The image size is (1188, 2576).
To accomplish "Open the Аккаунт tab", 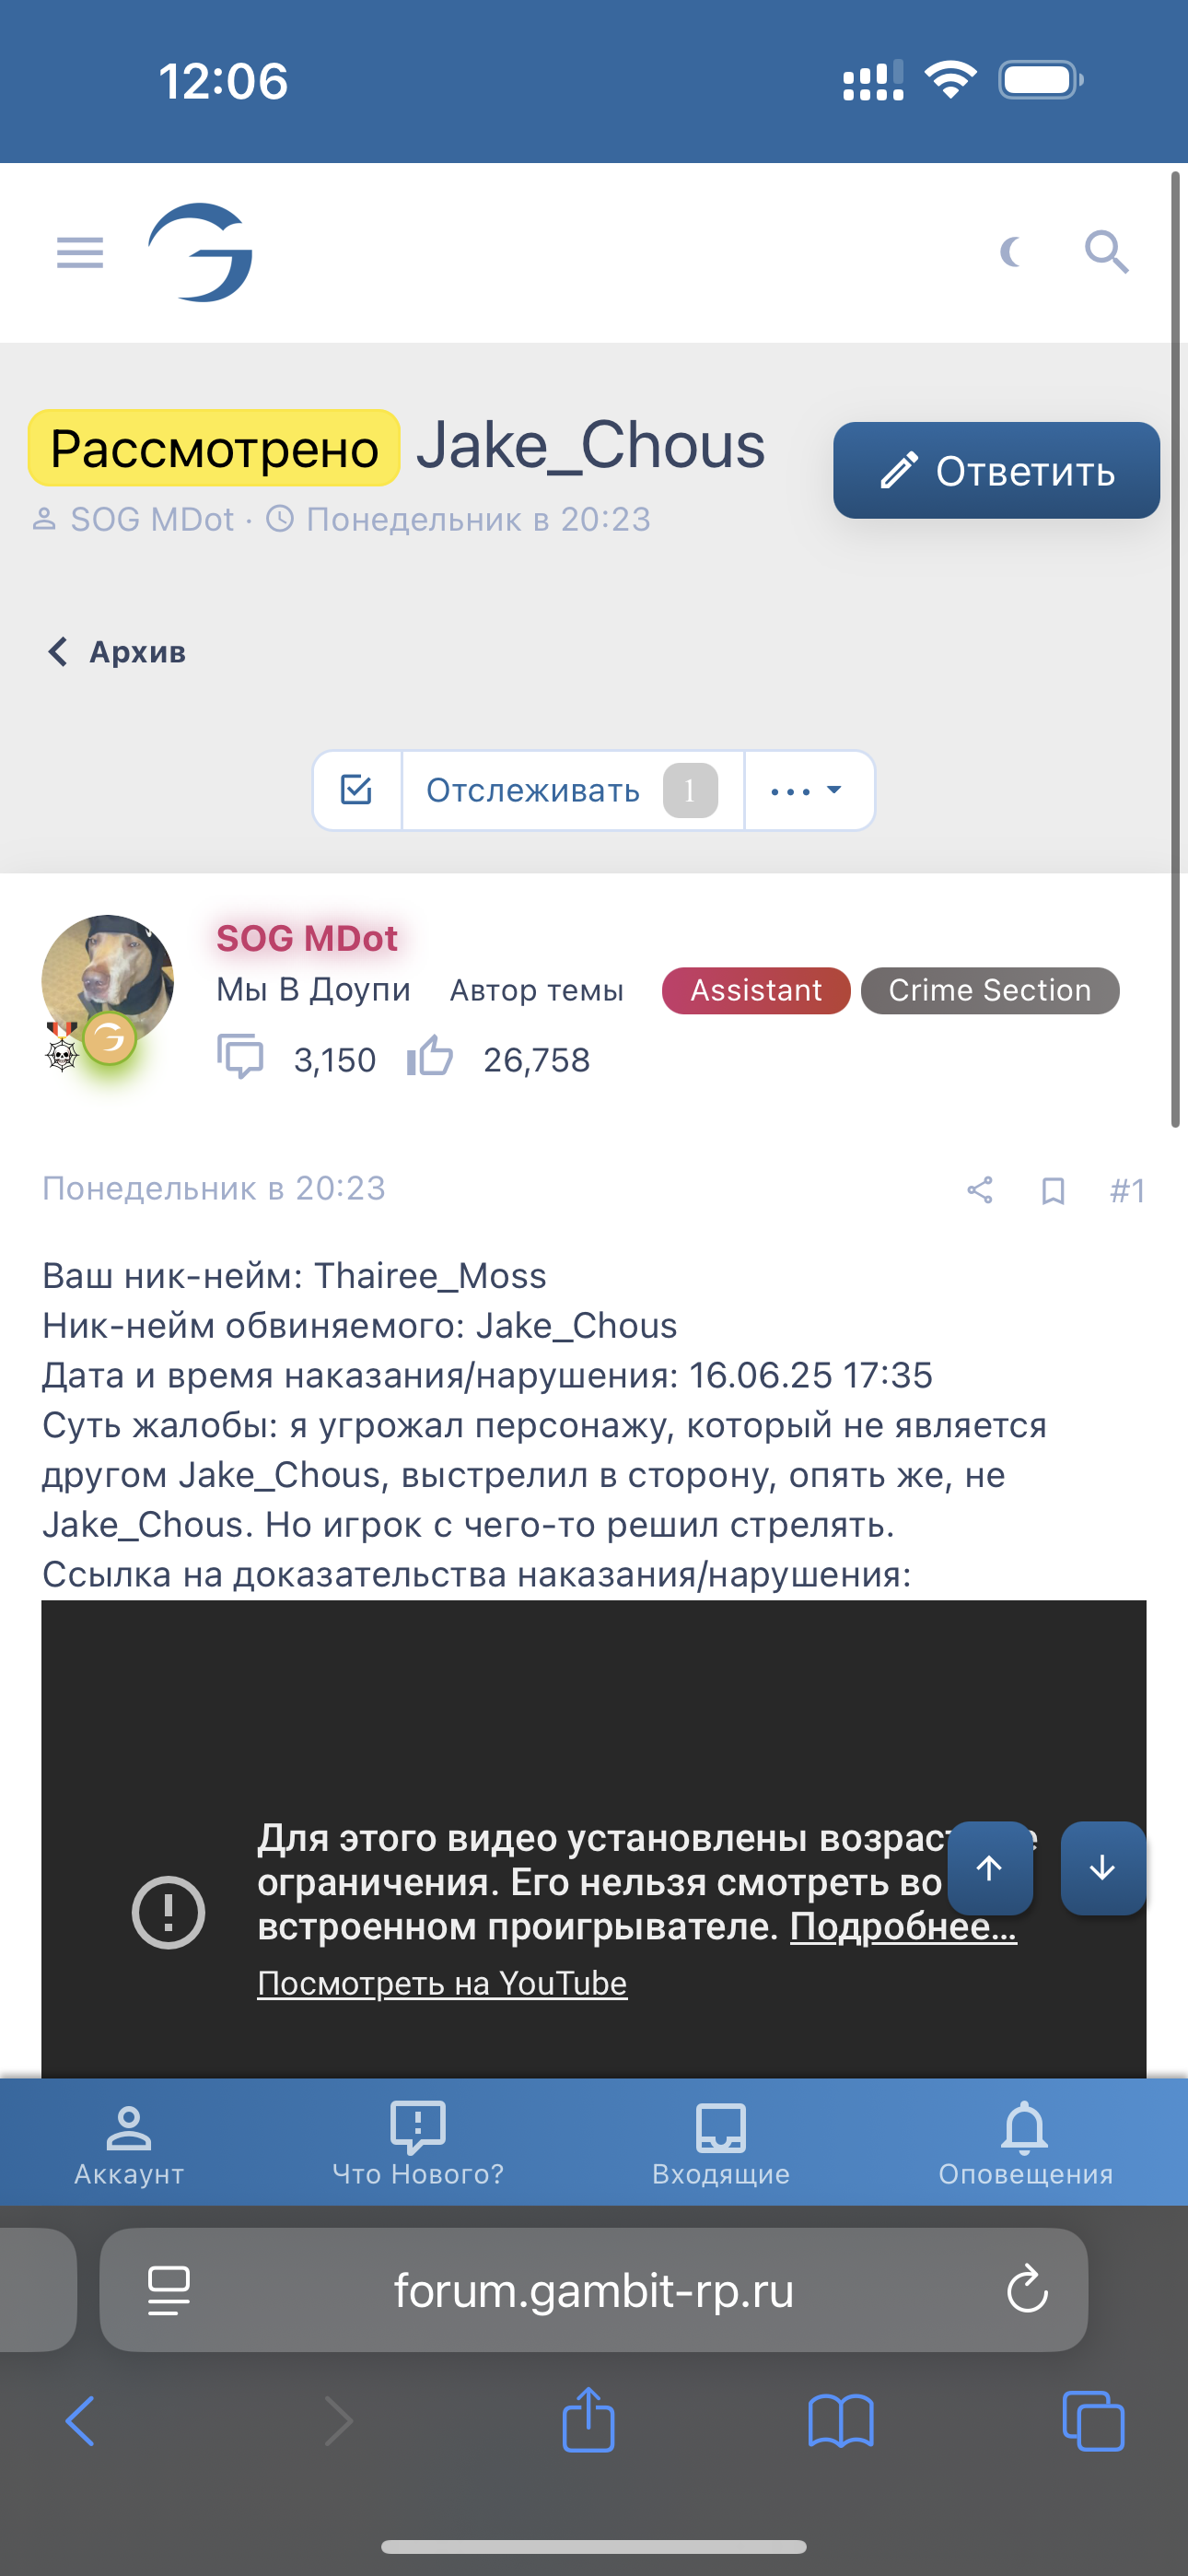I will coord(129,2144).
